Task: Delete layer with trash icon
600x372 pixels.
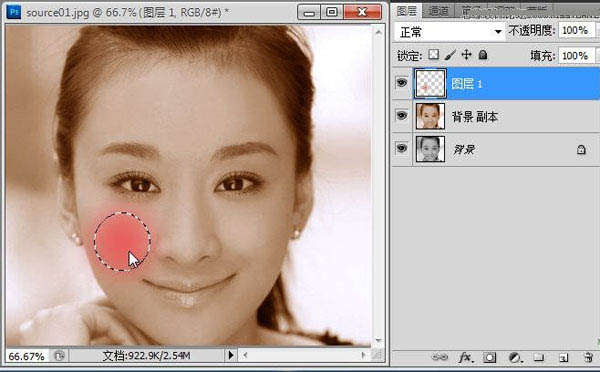Action: [x=589, y=357]
